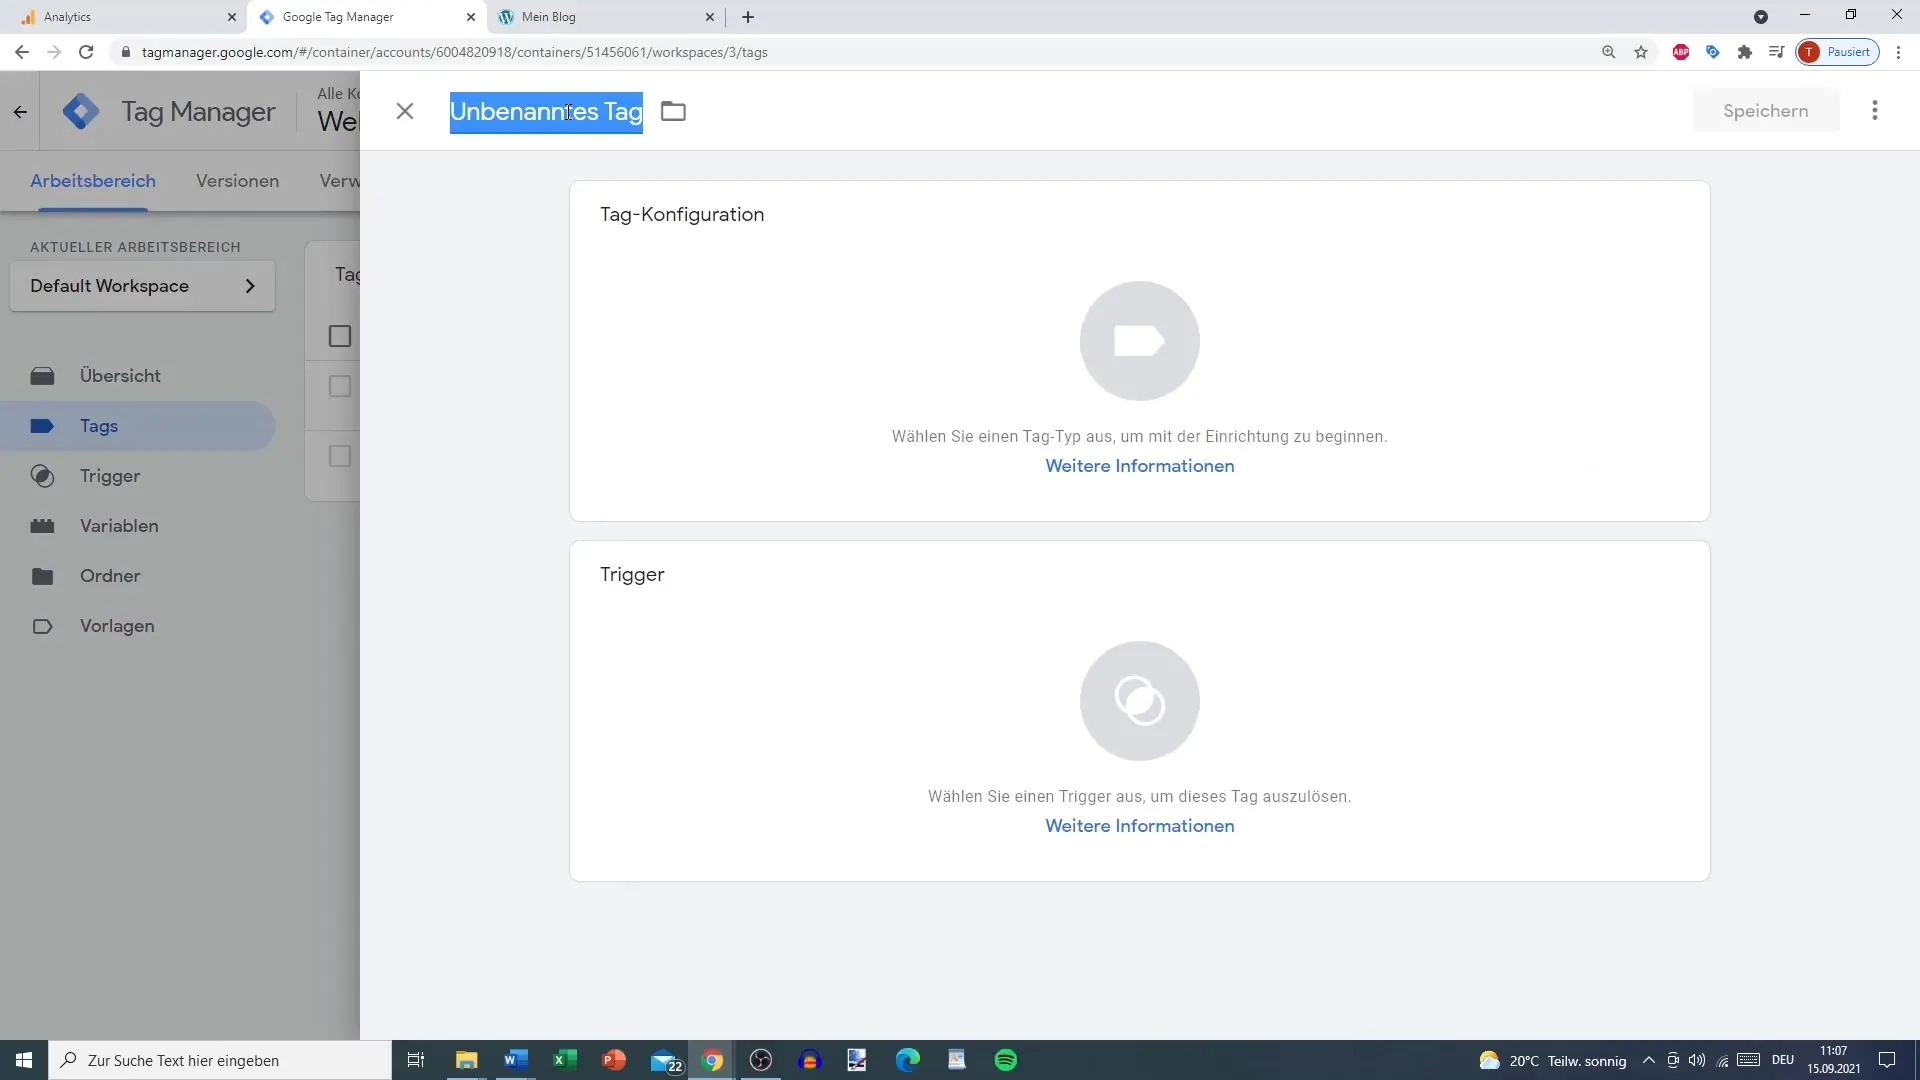Screen dimensions: 1920x1080
Task: Expand the Default Workspace selector
Action: [143, 286]
